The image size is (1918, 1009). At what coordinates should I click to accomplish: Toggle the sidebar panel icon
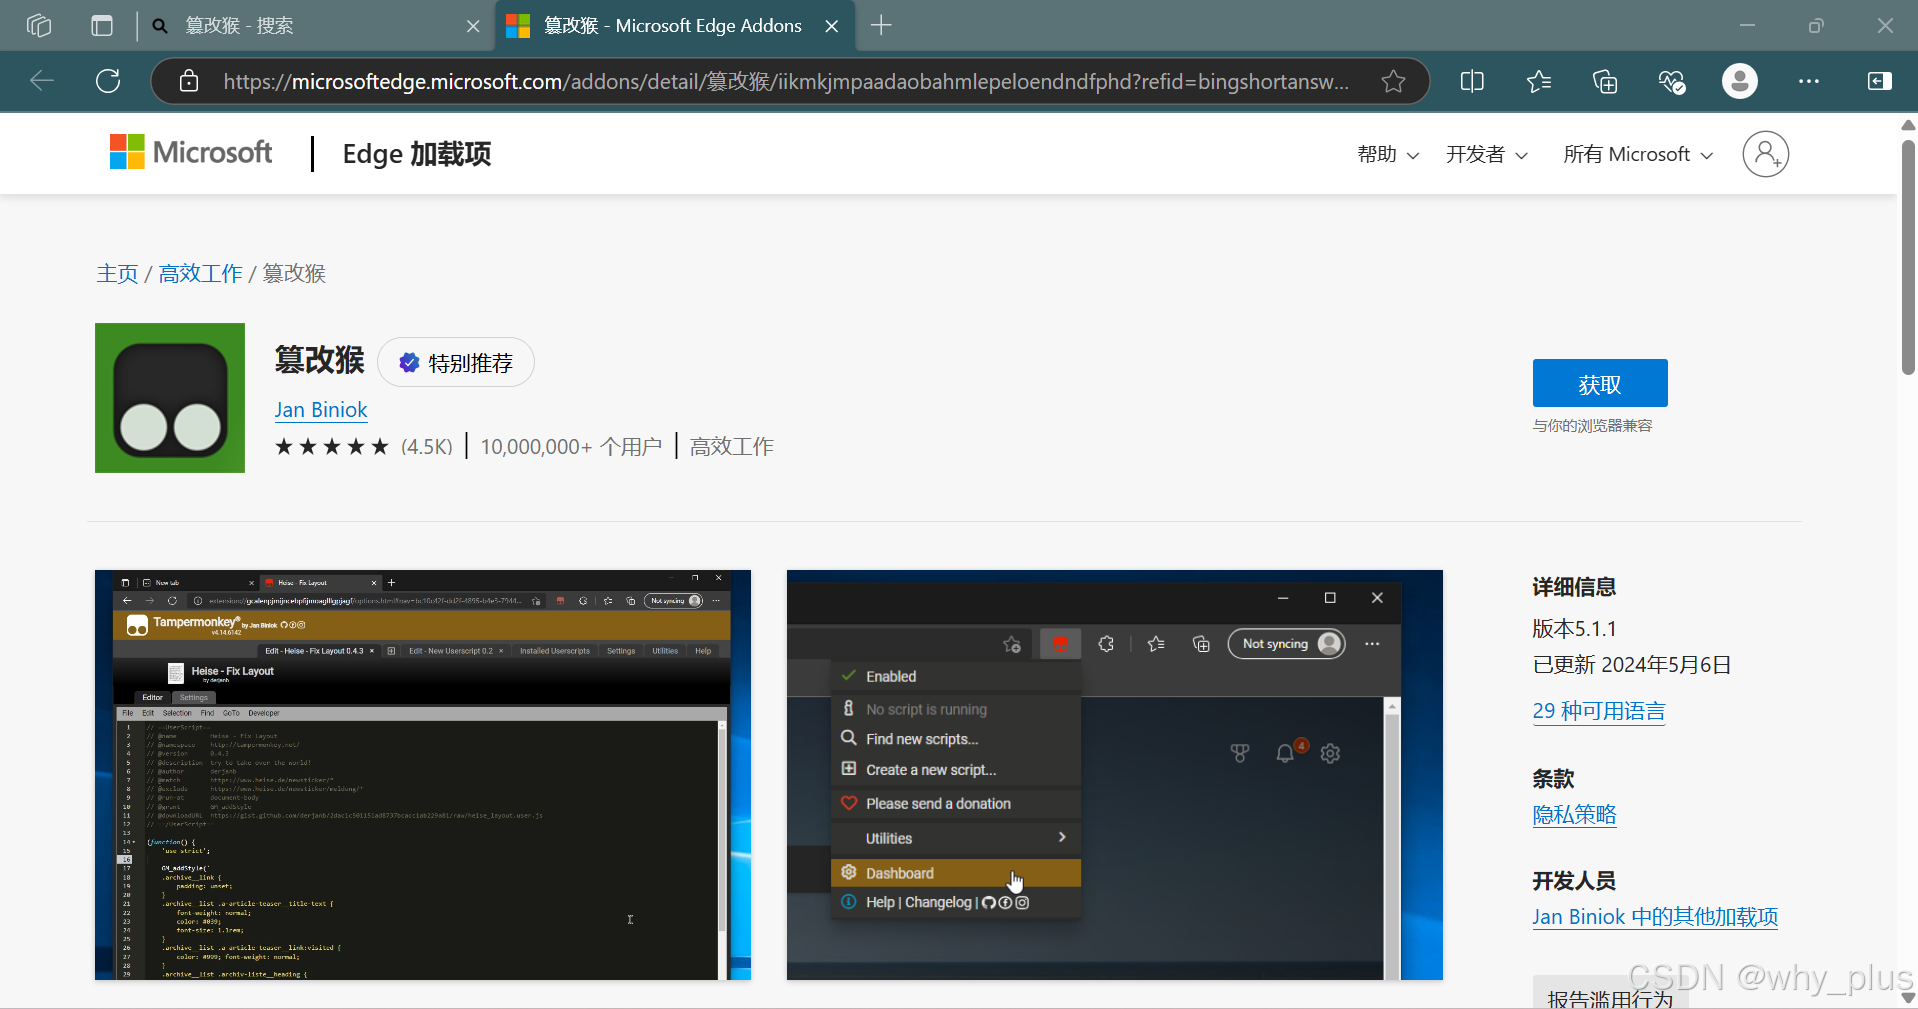click(1880, 81)
